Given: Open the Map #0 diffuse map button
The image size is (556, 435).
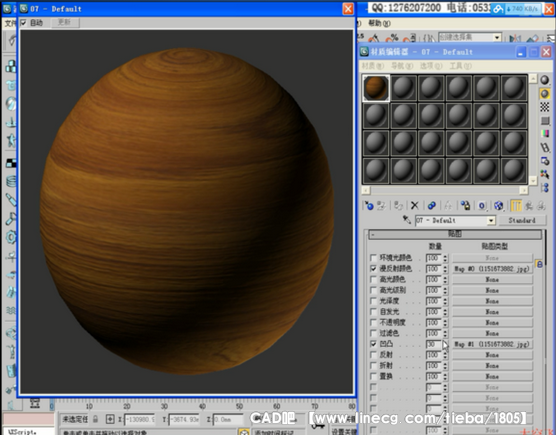Looking at the screenshot, I should click(x=492, y=269).
